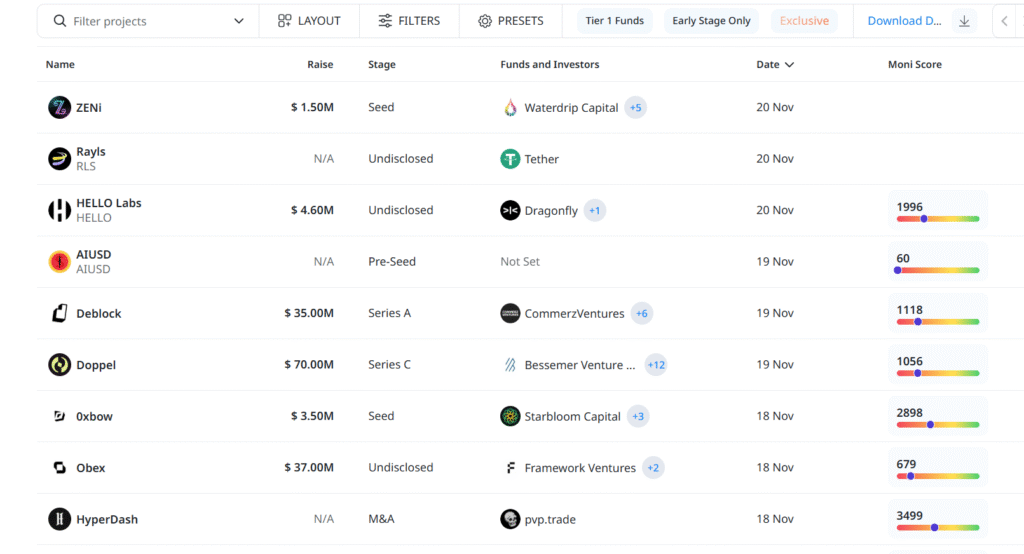Click the Name column header
The image size is (1024, 554).
[x=60, y=65]
